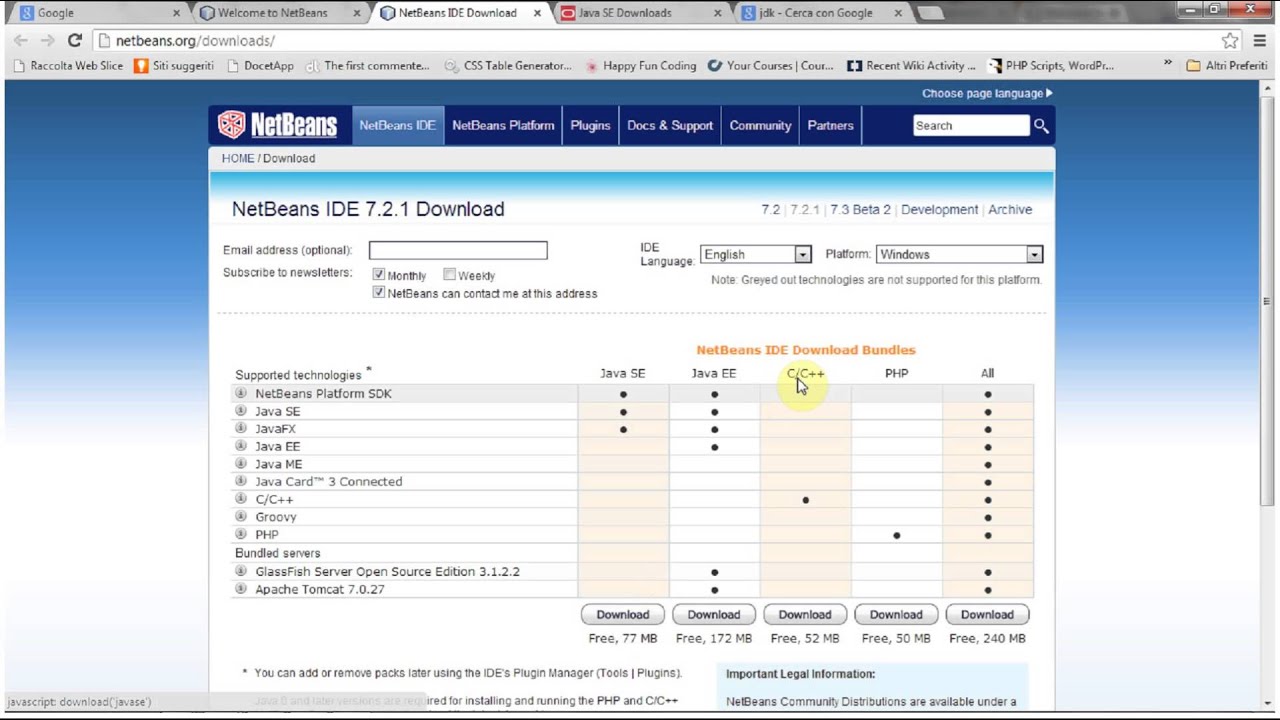This screenshot has width=1280, height=720.
Task: Open the Development builds link
Action: (939, 209)
